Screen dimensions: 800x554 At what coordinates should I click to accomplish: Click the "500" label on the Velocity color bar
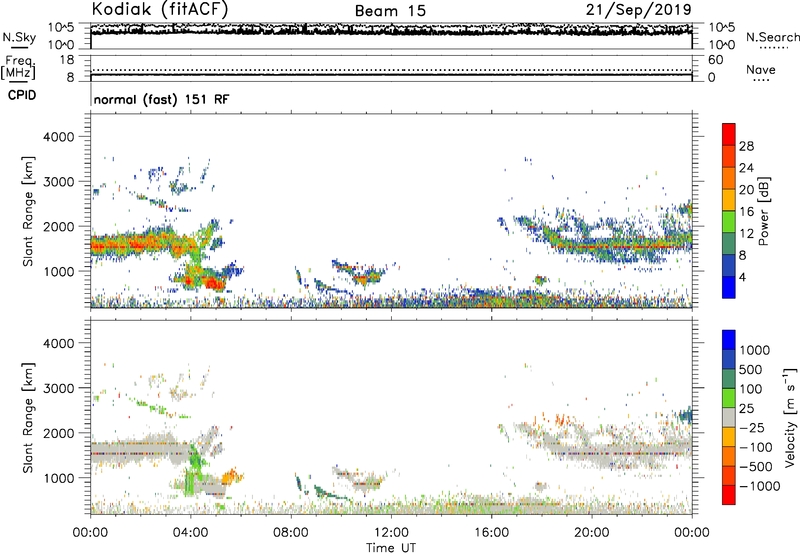tap(751, 370)
